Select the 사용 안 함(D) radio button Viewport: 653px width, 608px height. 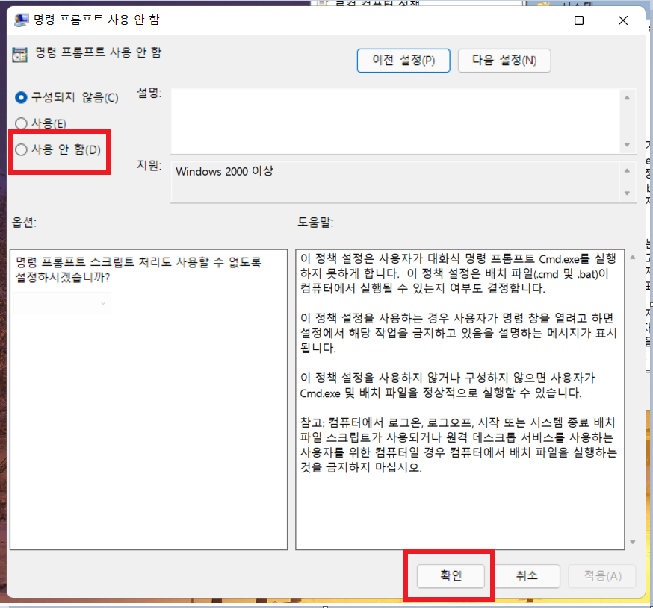(x=58, y=150)
